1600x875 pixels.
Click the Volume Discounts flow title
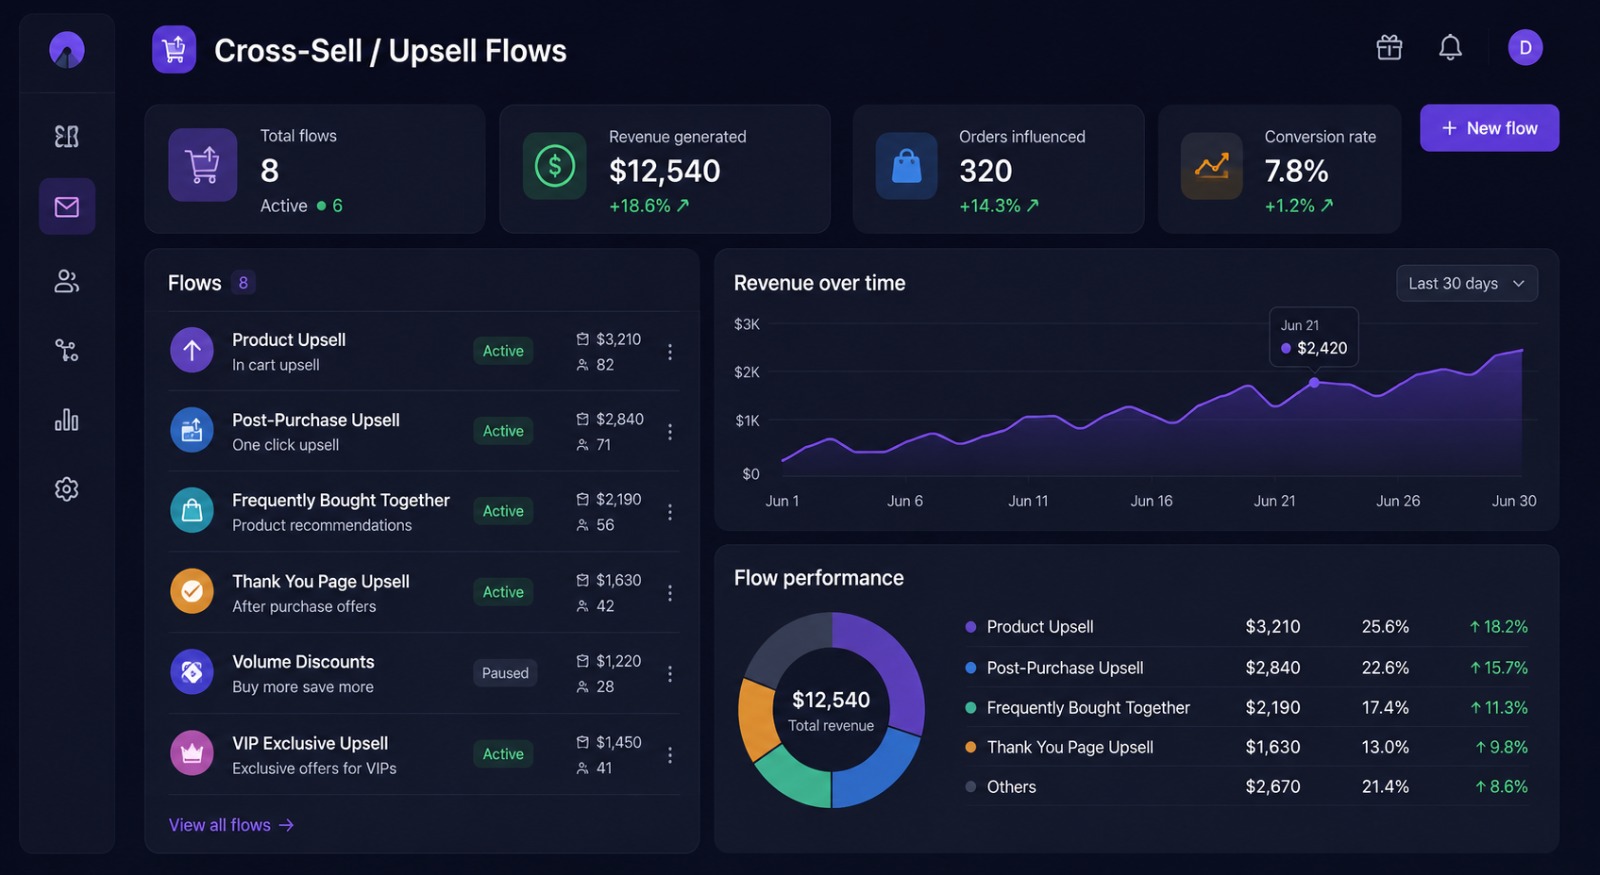pyautogui.click(x=303, y=662)
